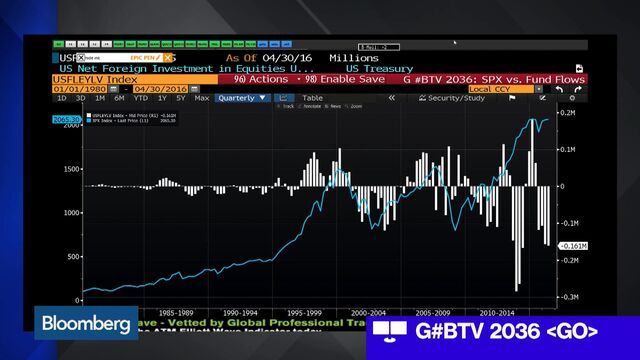Screen dimensions: 640x360
Task: Click the flag event marker icon
Action: tap(512, 98)
